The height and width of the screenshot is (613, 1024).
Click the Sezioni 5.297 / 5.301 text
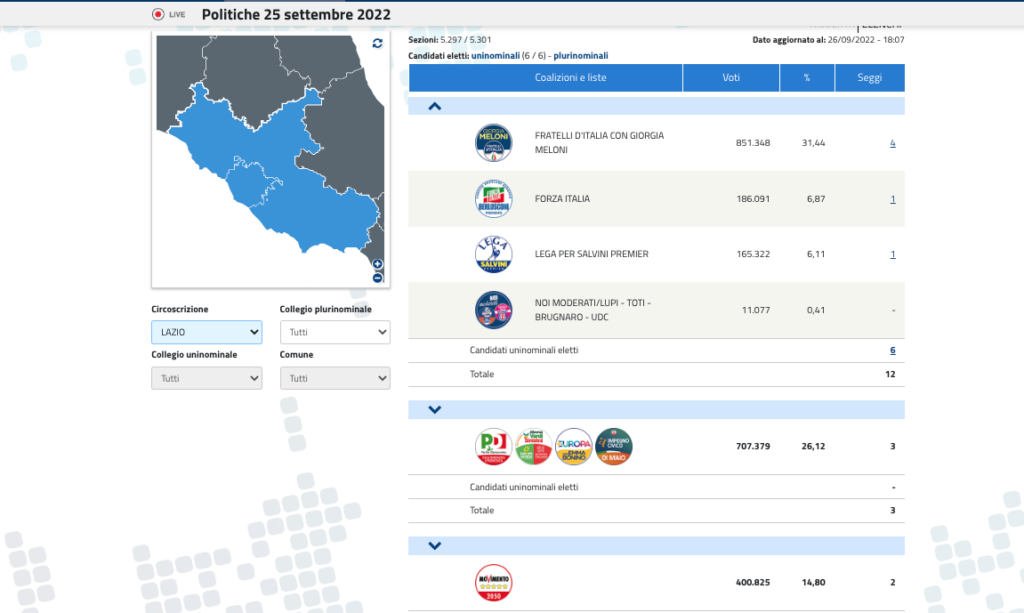(x=450, y=40)
